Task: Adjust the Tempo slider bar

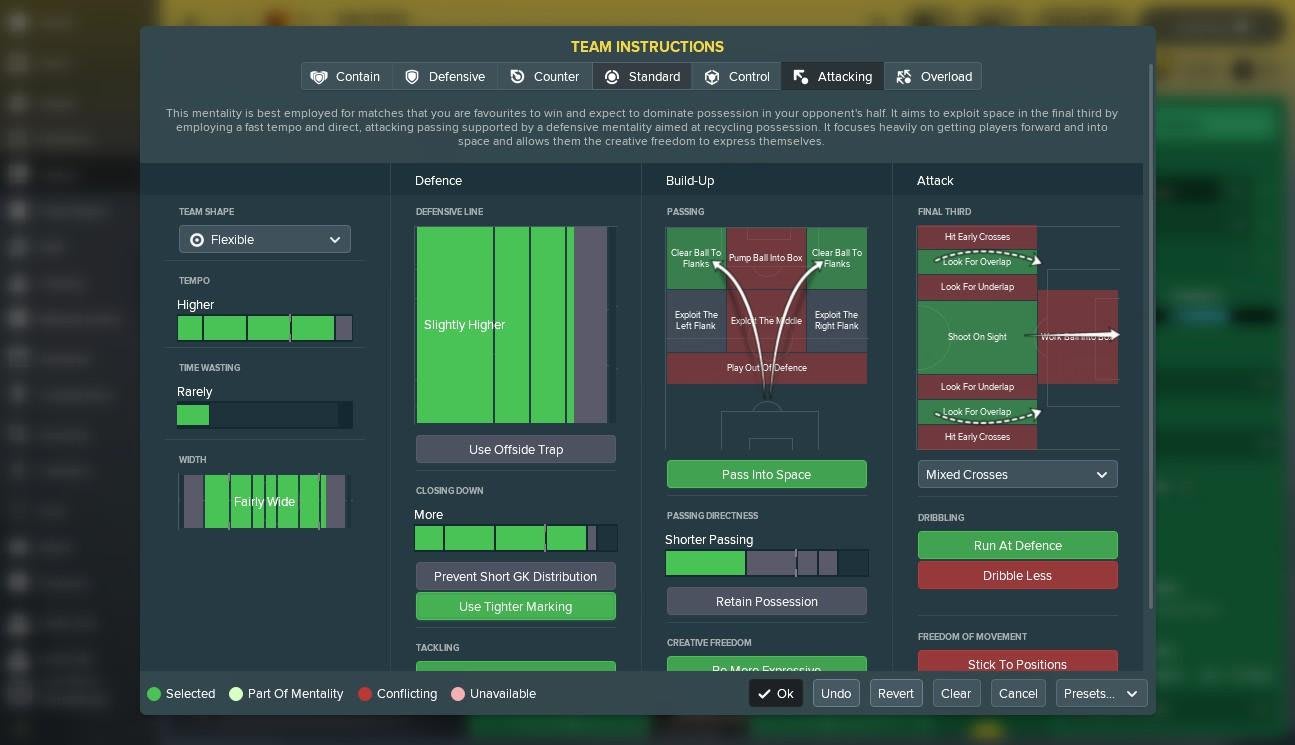Action: tap(264, 328)
